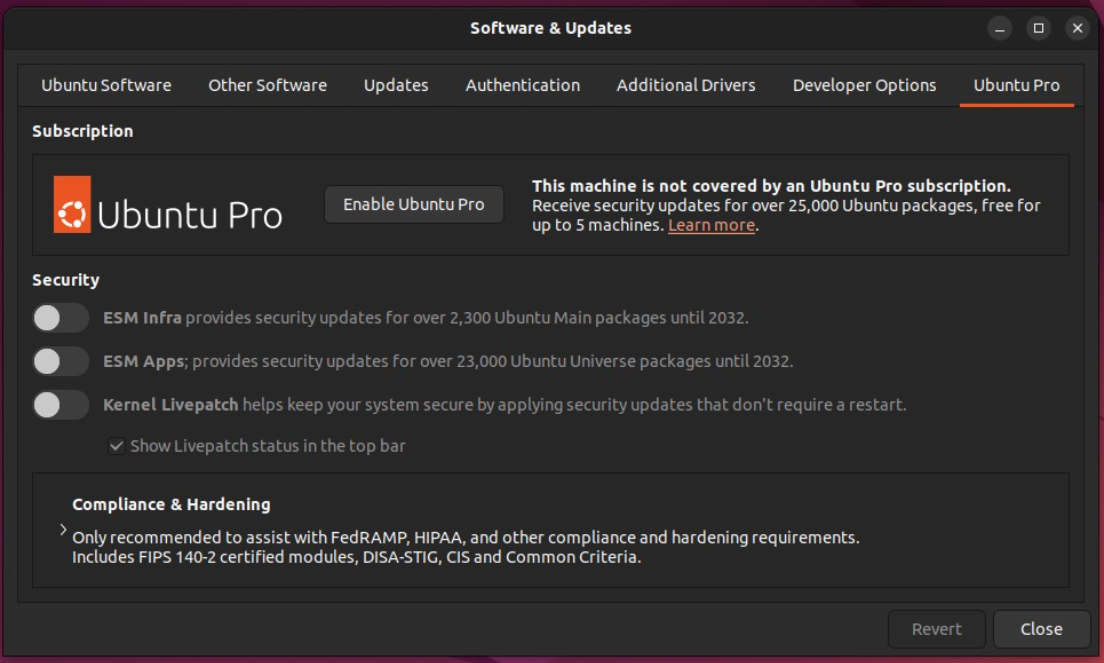Switch to the Ubuntu Software tab
This screenshot has height=663, width=1104.
pyautogui.click(x=106, y=85)
